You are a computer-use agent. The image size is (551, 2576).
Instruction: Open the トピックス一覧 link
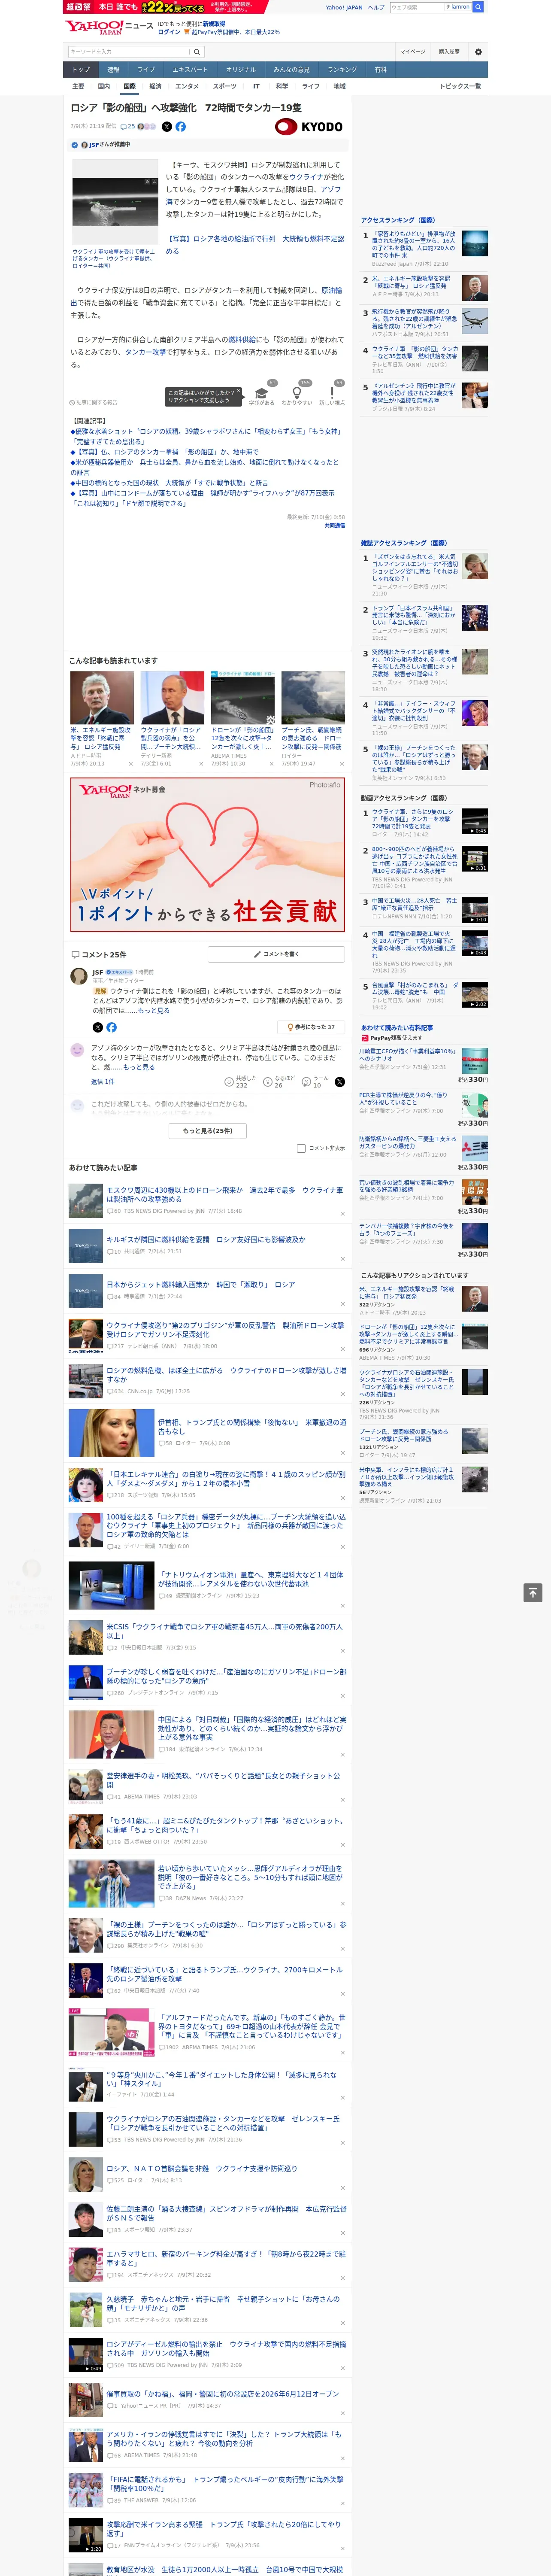click(460, 86)
